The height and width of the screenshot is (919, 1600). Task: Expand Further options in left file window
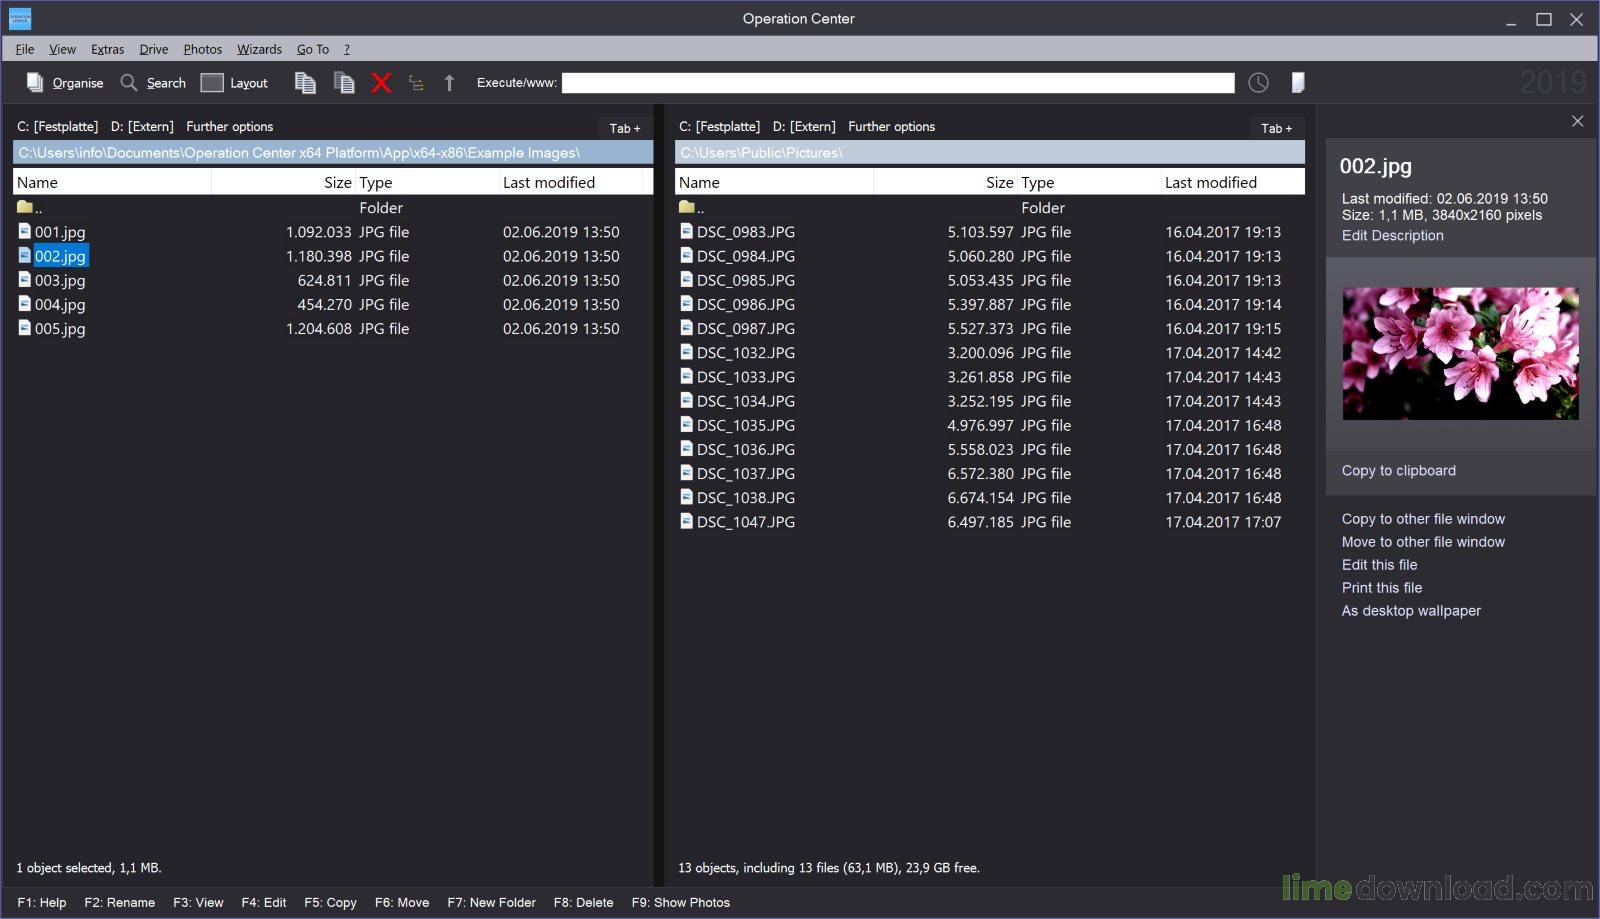point(229,127)
